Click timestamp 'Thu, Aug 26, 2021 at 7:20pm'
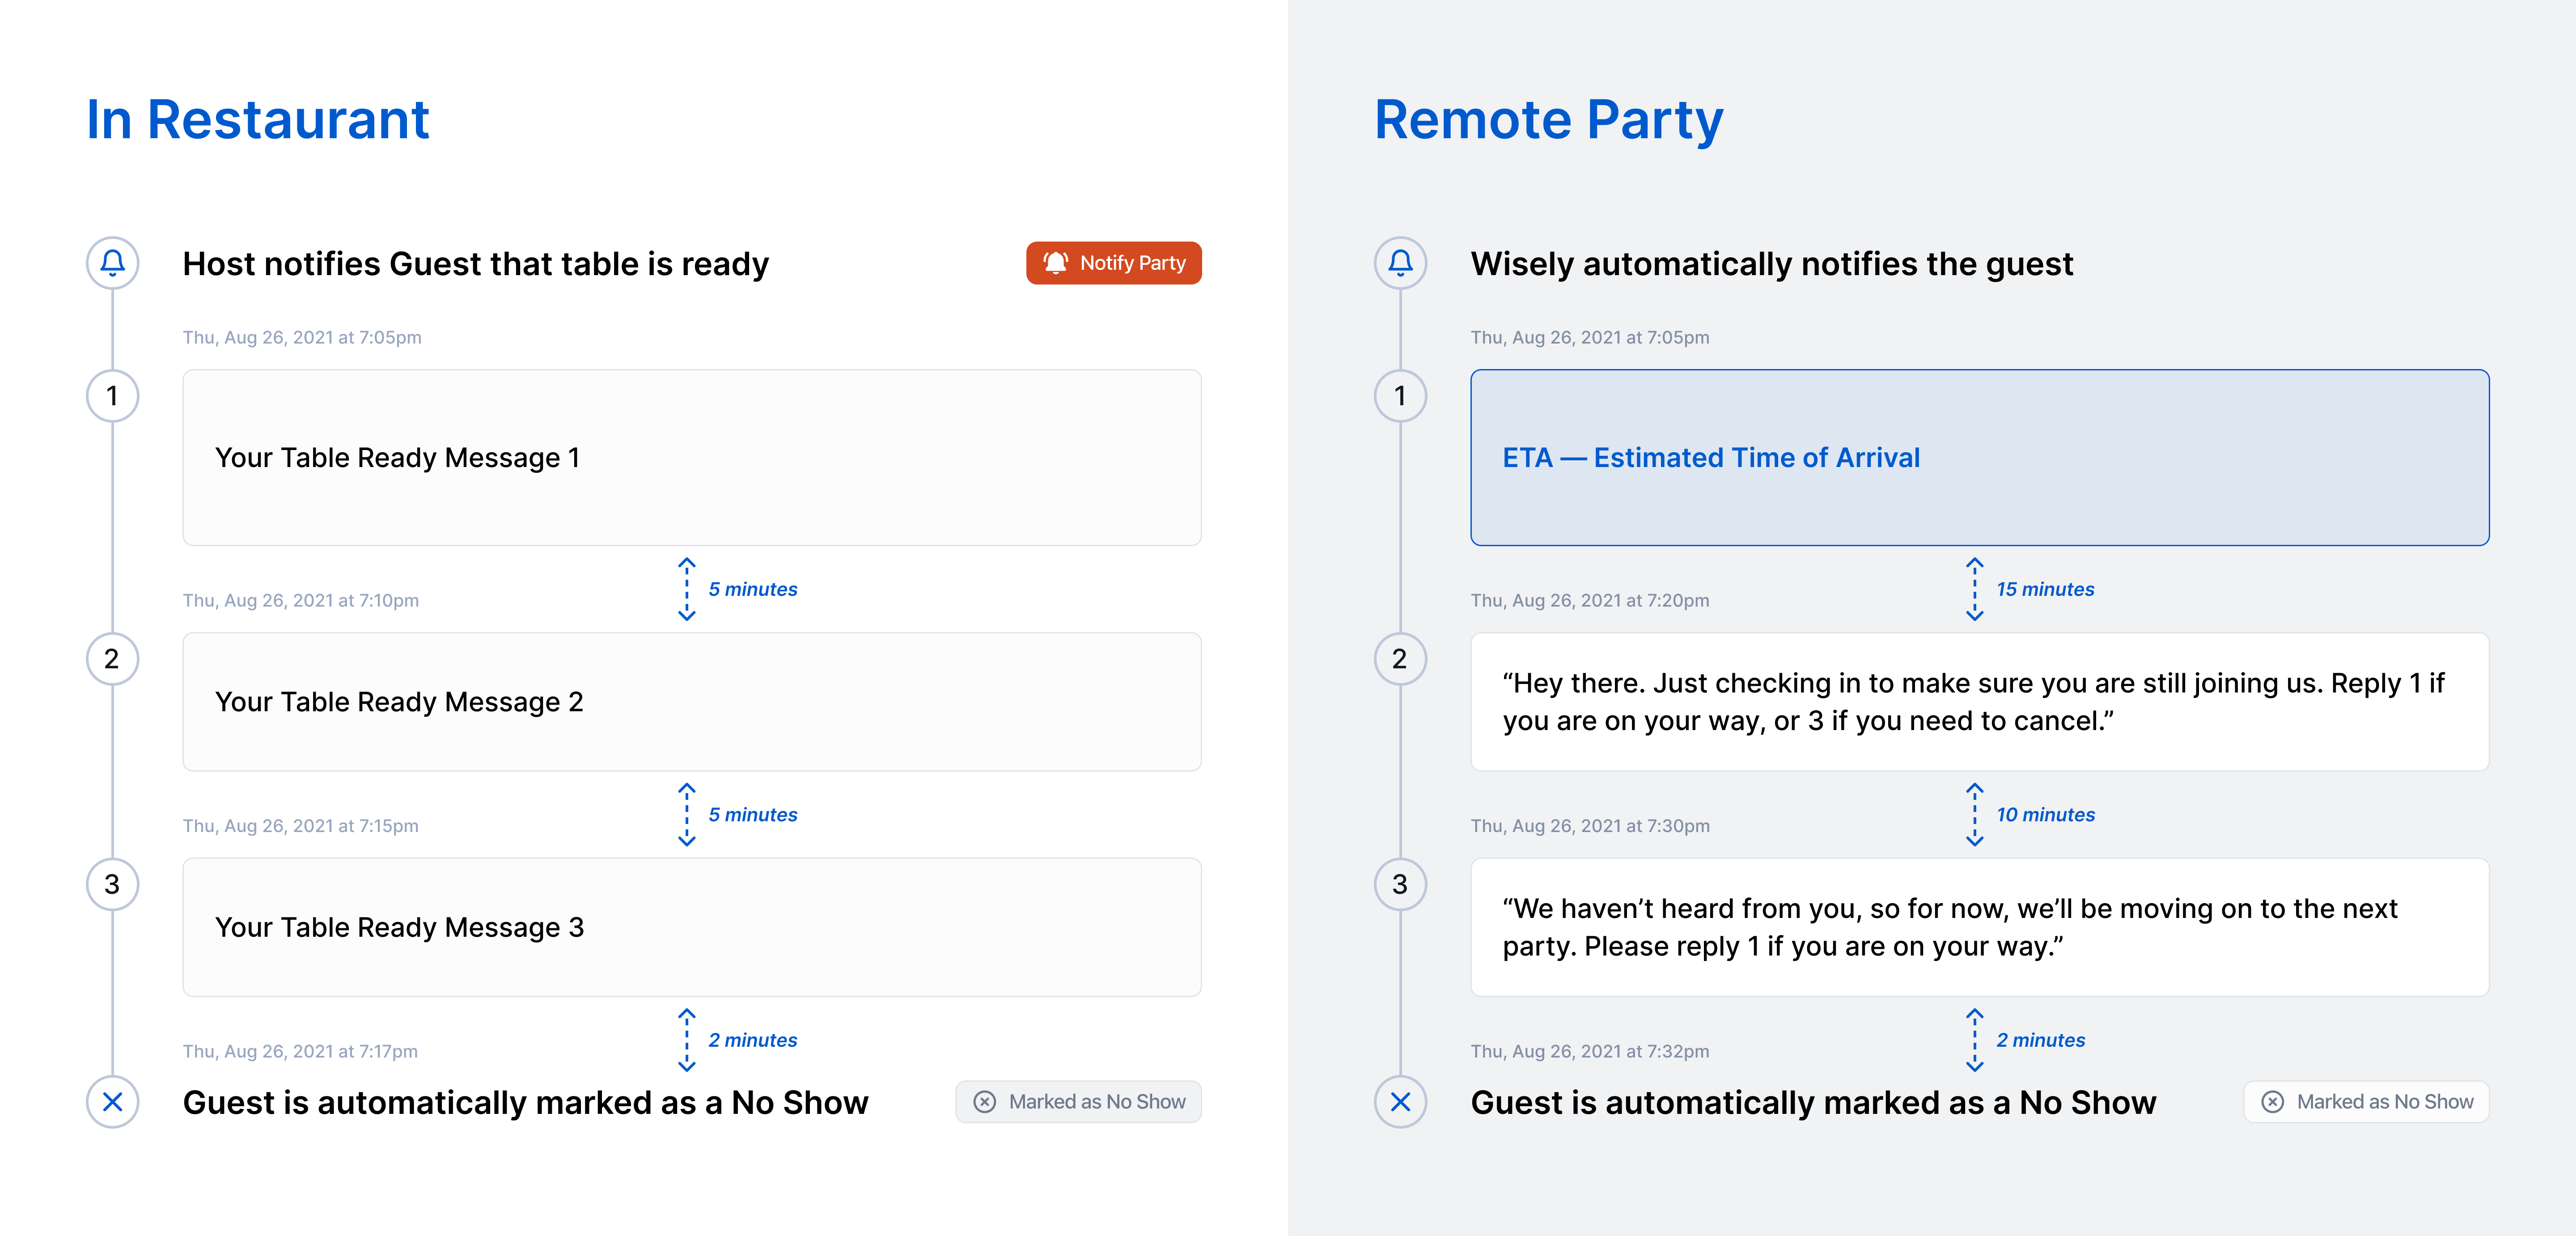 pyautogui.click(x=1590, y=600)
